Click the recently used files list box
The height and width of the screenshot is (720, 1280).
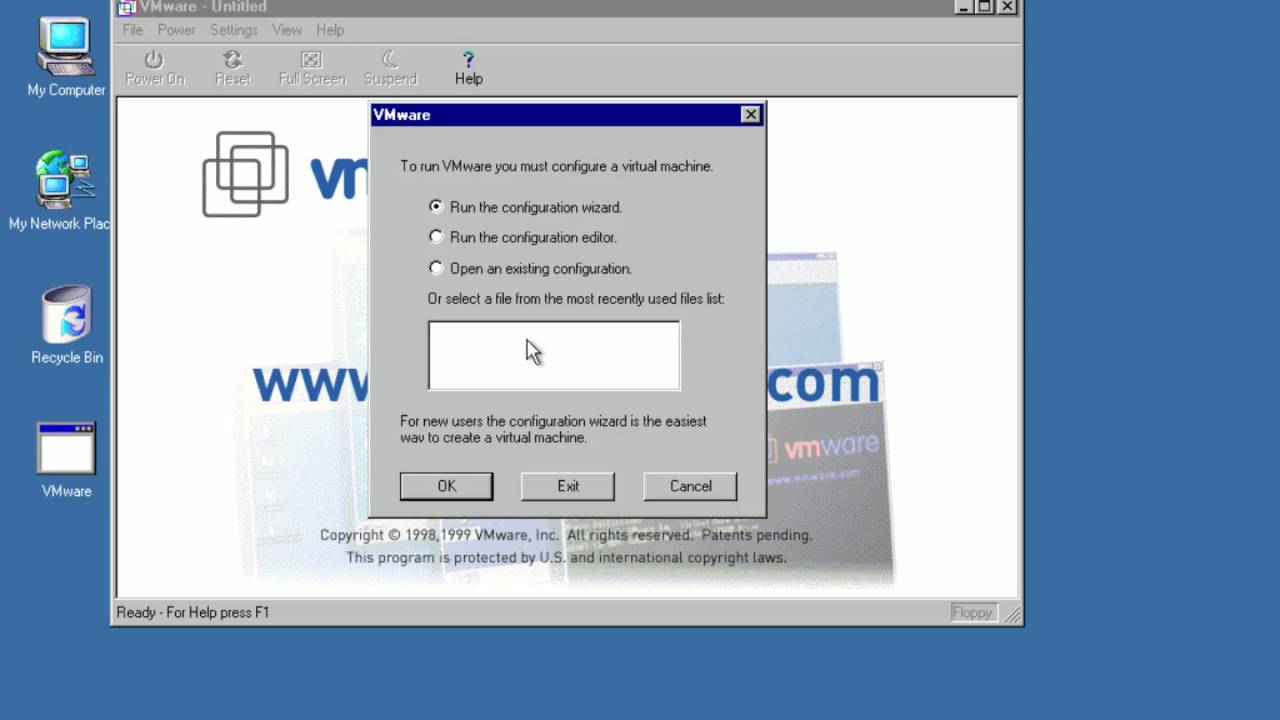click(x=554, y=355)
